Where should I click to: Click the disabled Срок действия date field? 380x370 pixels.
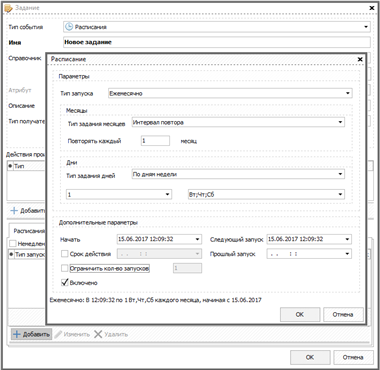coord(159,254)
